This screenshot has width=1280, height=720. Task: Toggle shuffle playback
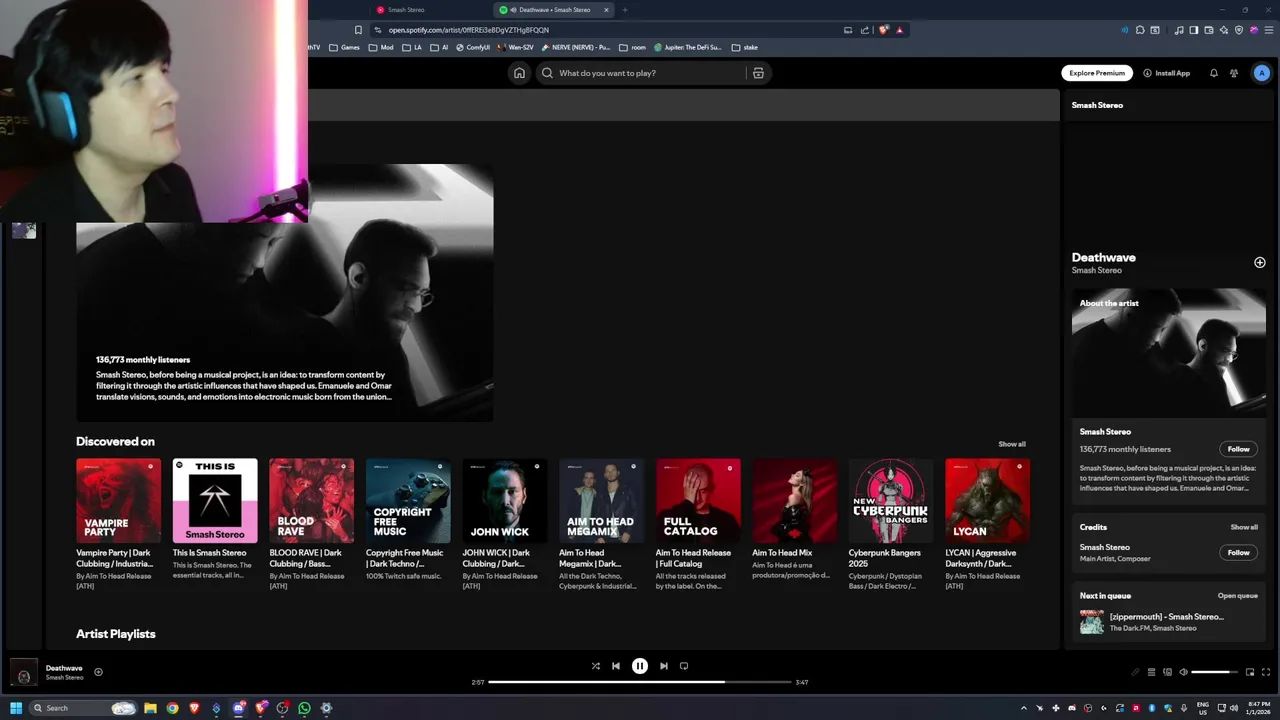[595, 666]
